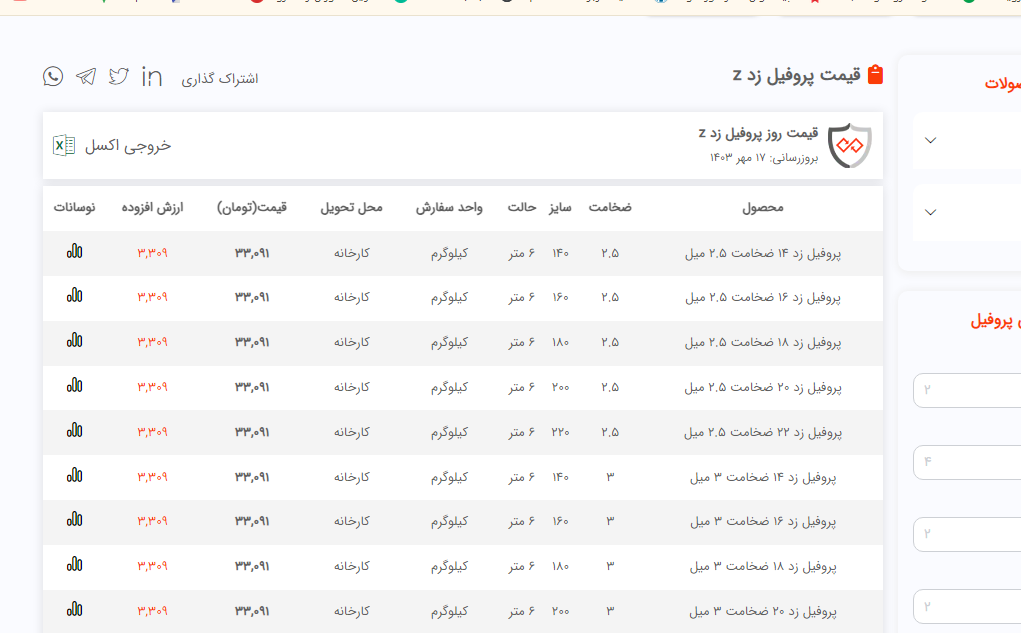Open product پروفیل زد ۱۶ ضخامت ۲.۵ میل
The width and height of the screenshot is (1021, 633).
pyautogui.click(x=762, y=297)
